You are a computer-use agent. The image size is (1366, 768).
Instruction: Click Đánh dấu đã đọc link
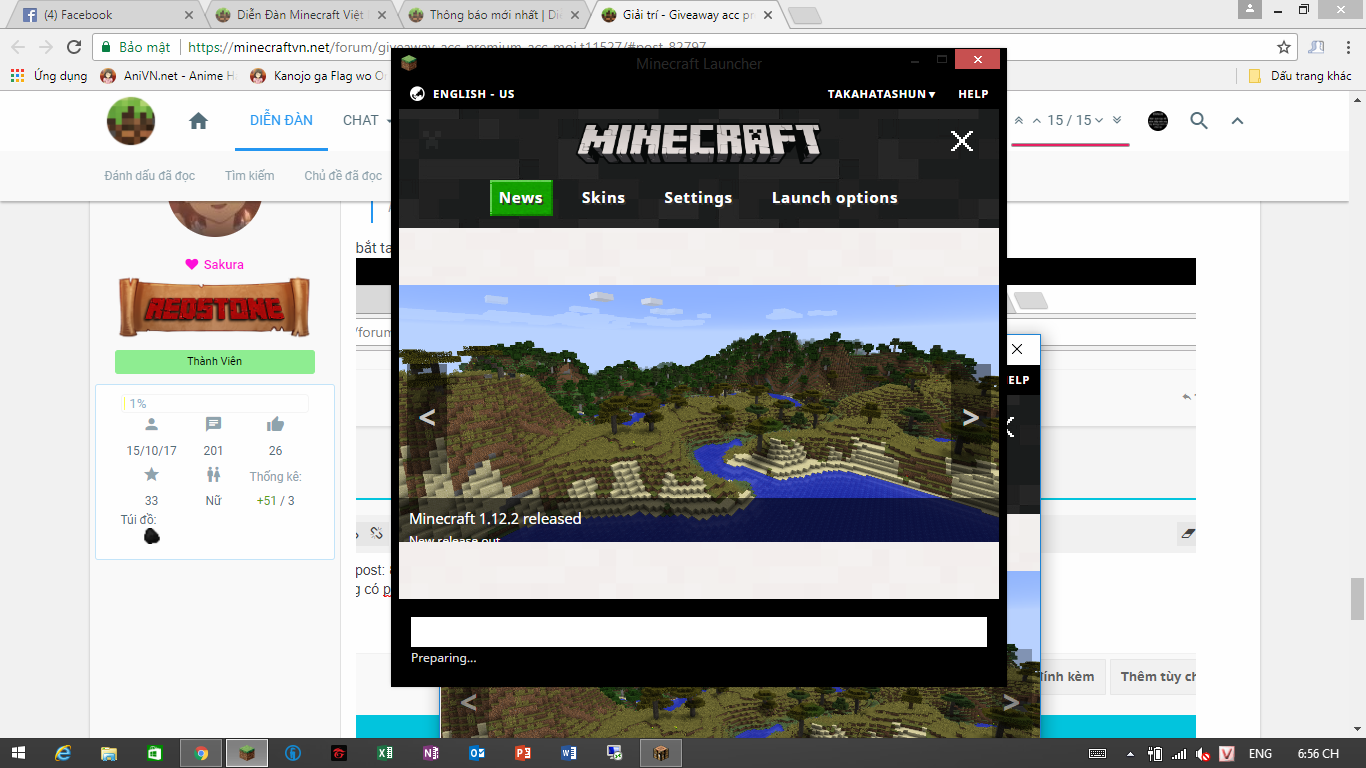click(150, 176)
